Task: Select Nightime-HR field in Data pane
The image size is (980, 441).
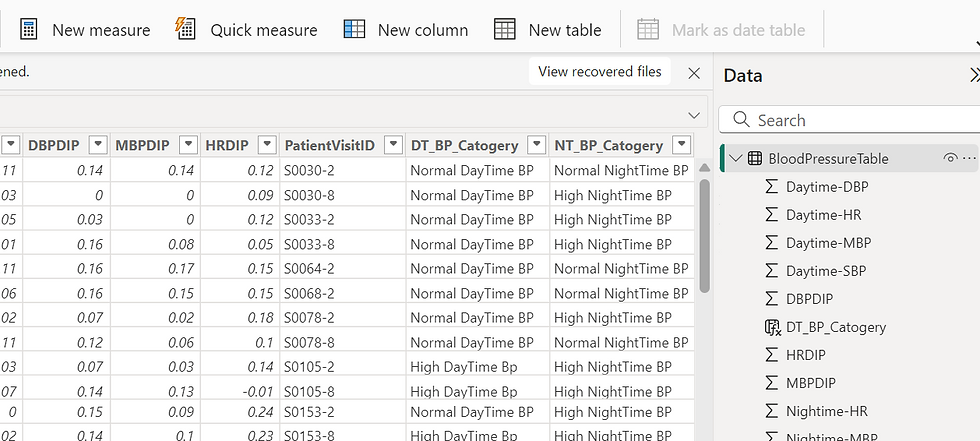Action: 827,411
